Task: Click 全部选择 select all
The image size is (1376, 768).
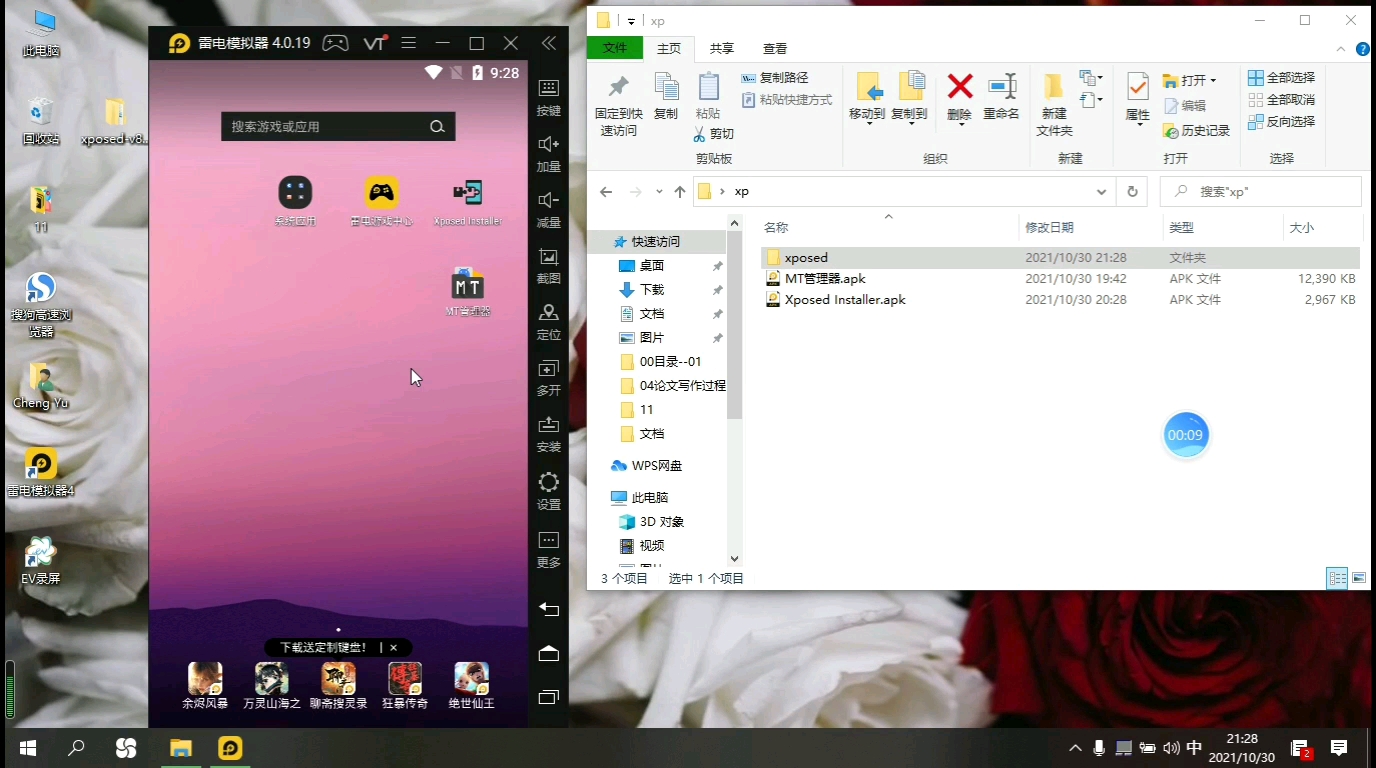Action: (1281, 78)
